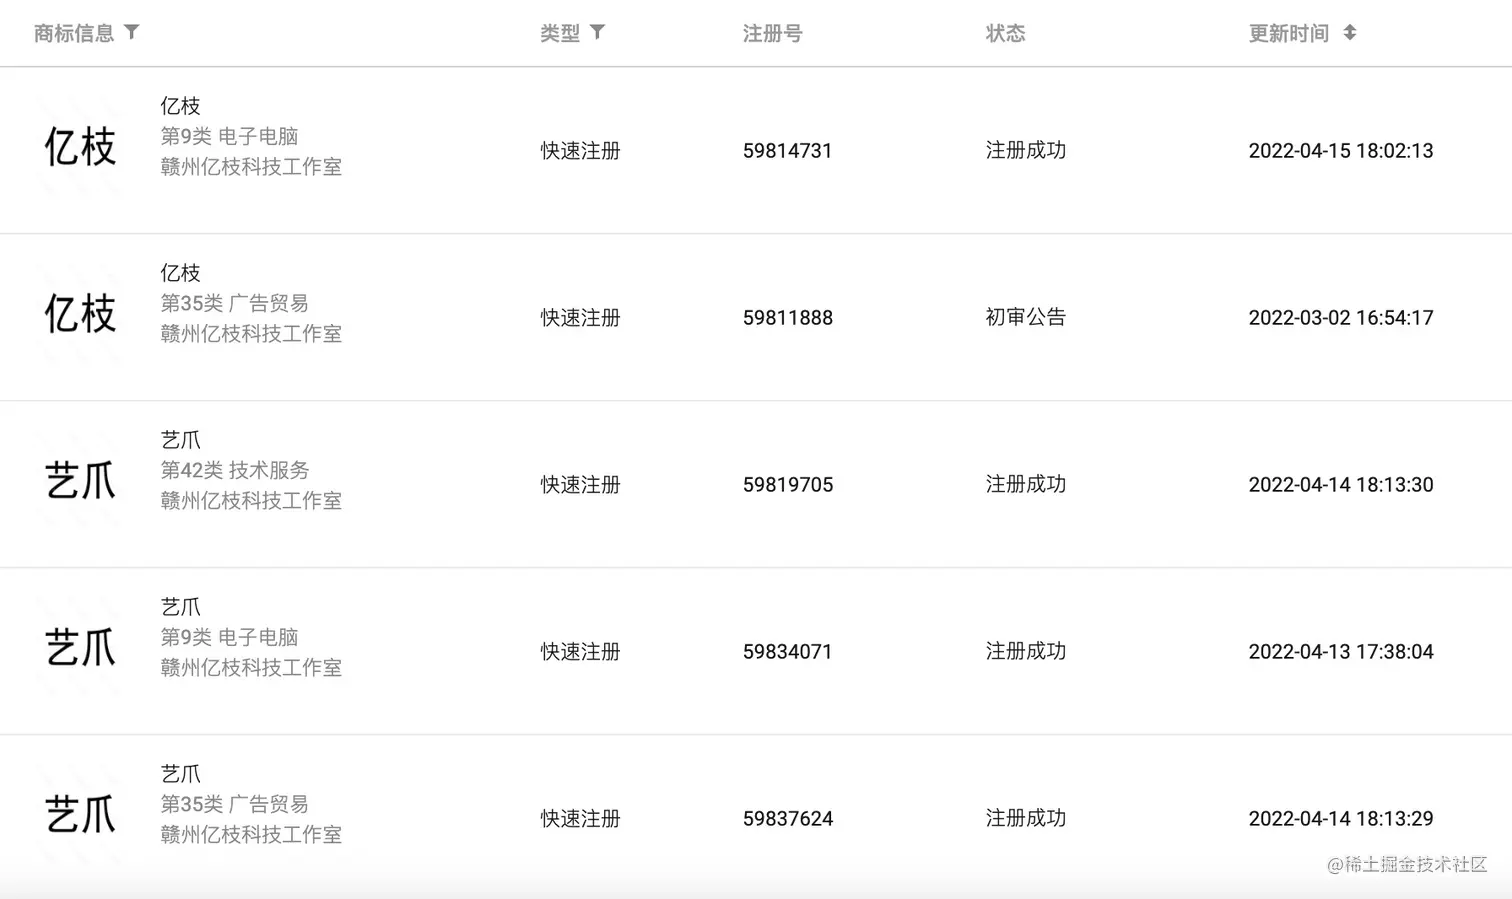Click the 状态 column header
This screenshot has width=1512, height=899.
(1006, 33)
